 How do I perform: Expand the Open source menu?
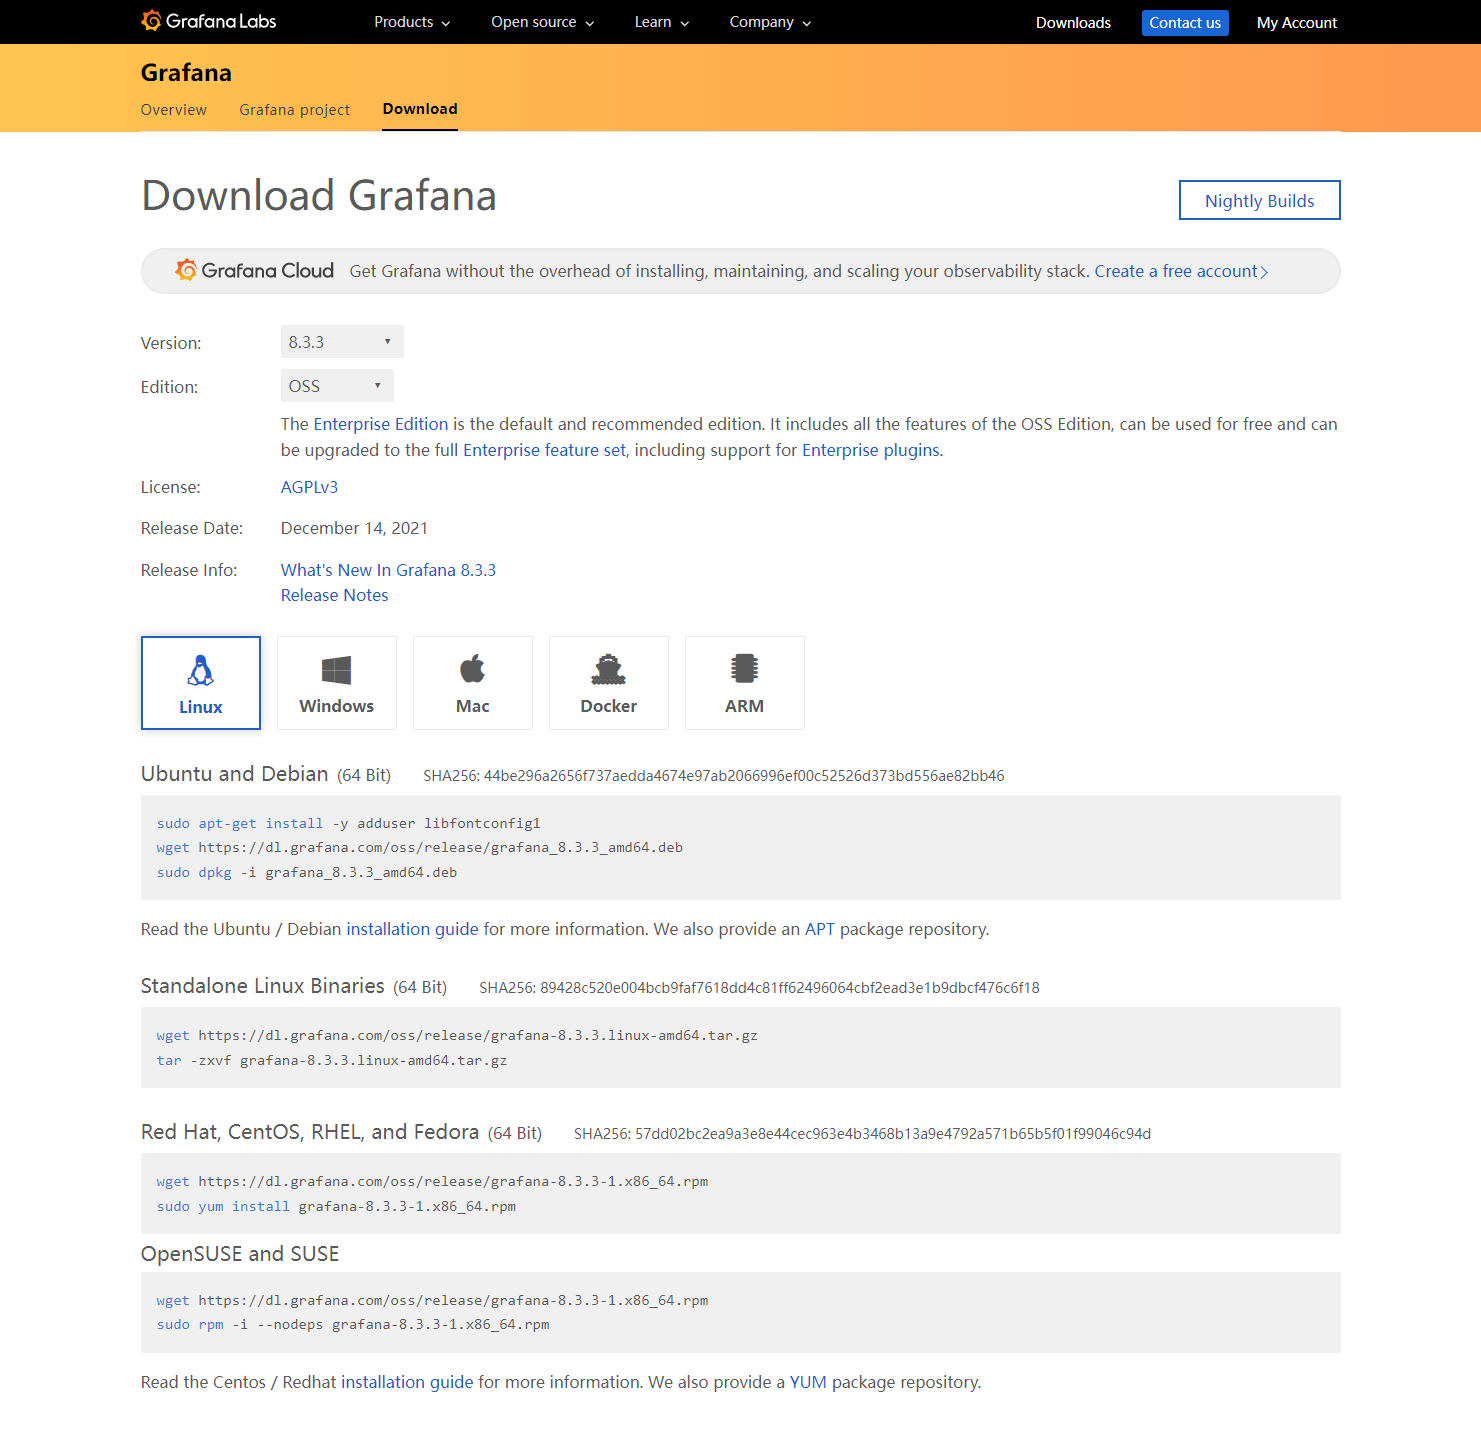[542, 22]
